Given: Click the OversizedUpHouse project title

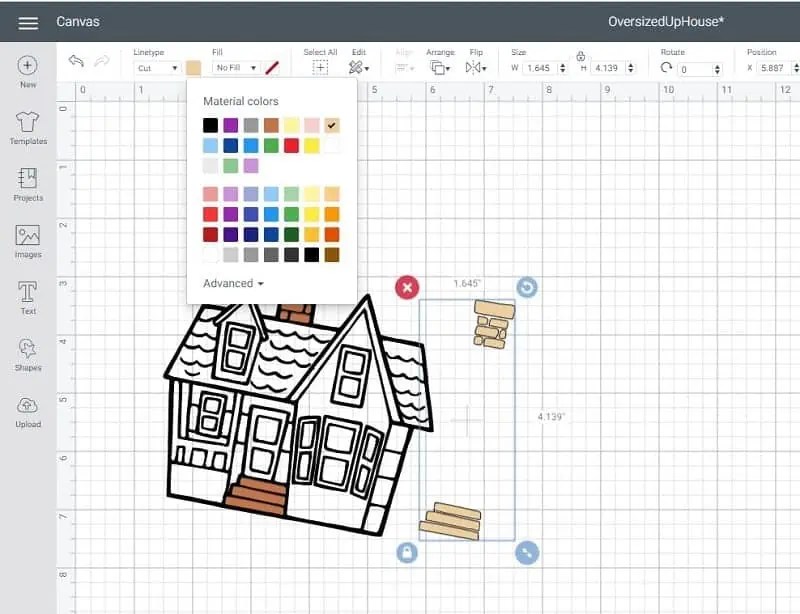Looking at the screenshot, I should (x=666, y=21).
